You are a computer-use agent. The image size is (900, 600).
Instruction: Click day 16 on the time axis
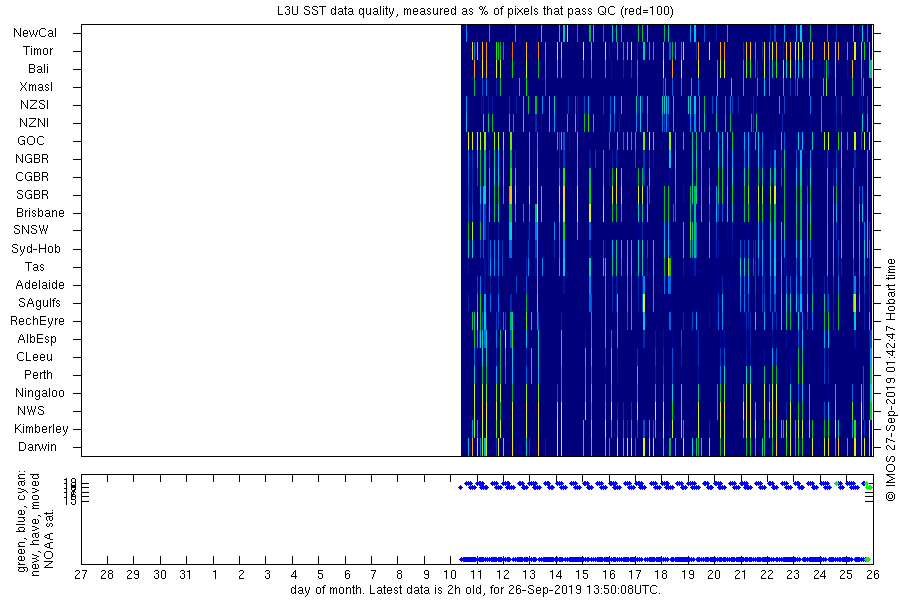point(608,575)
